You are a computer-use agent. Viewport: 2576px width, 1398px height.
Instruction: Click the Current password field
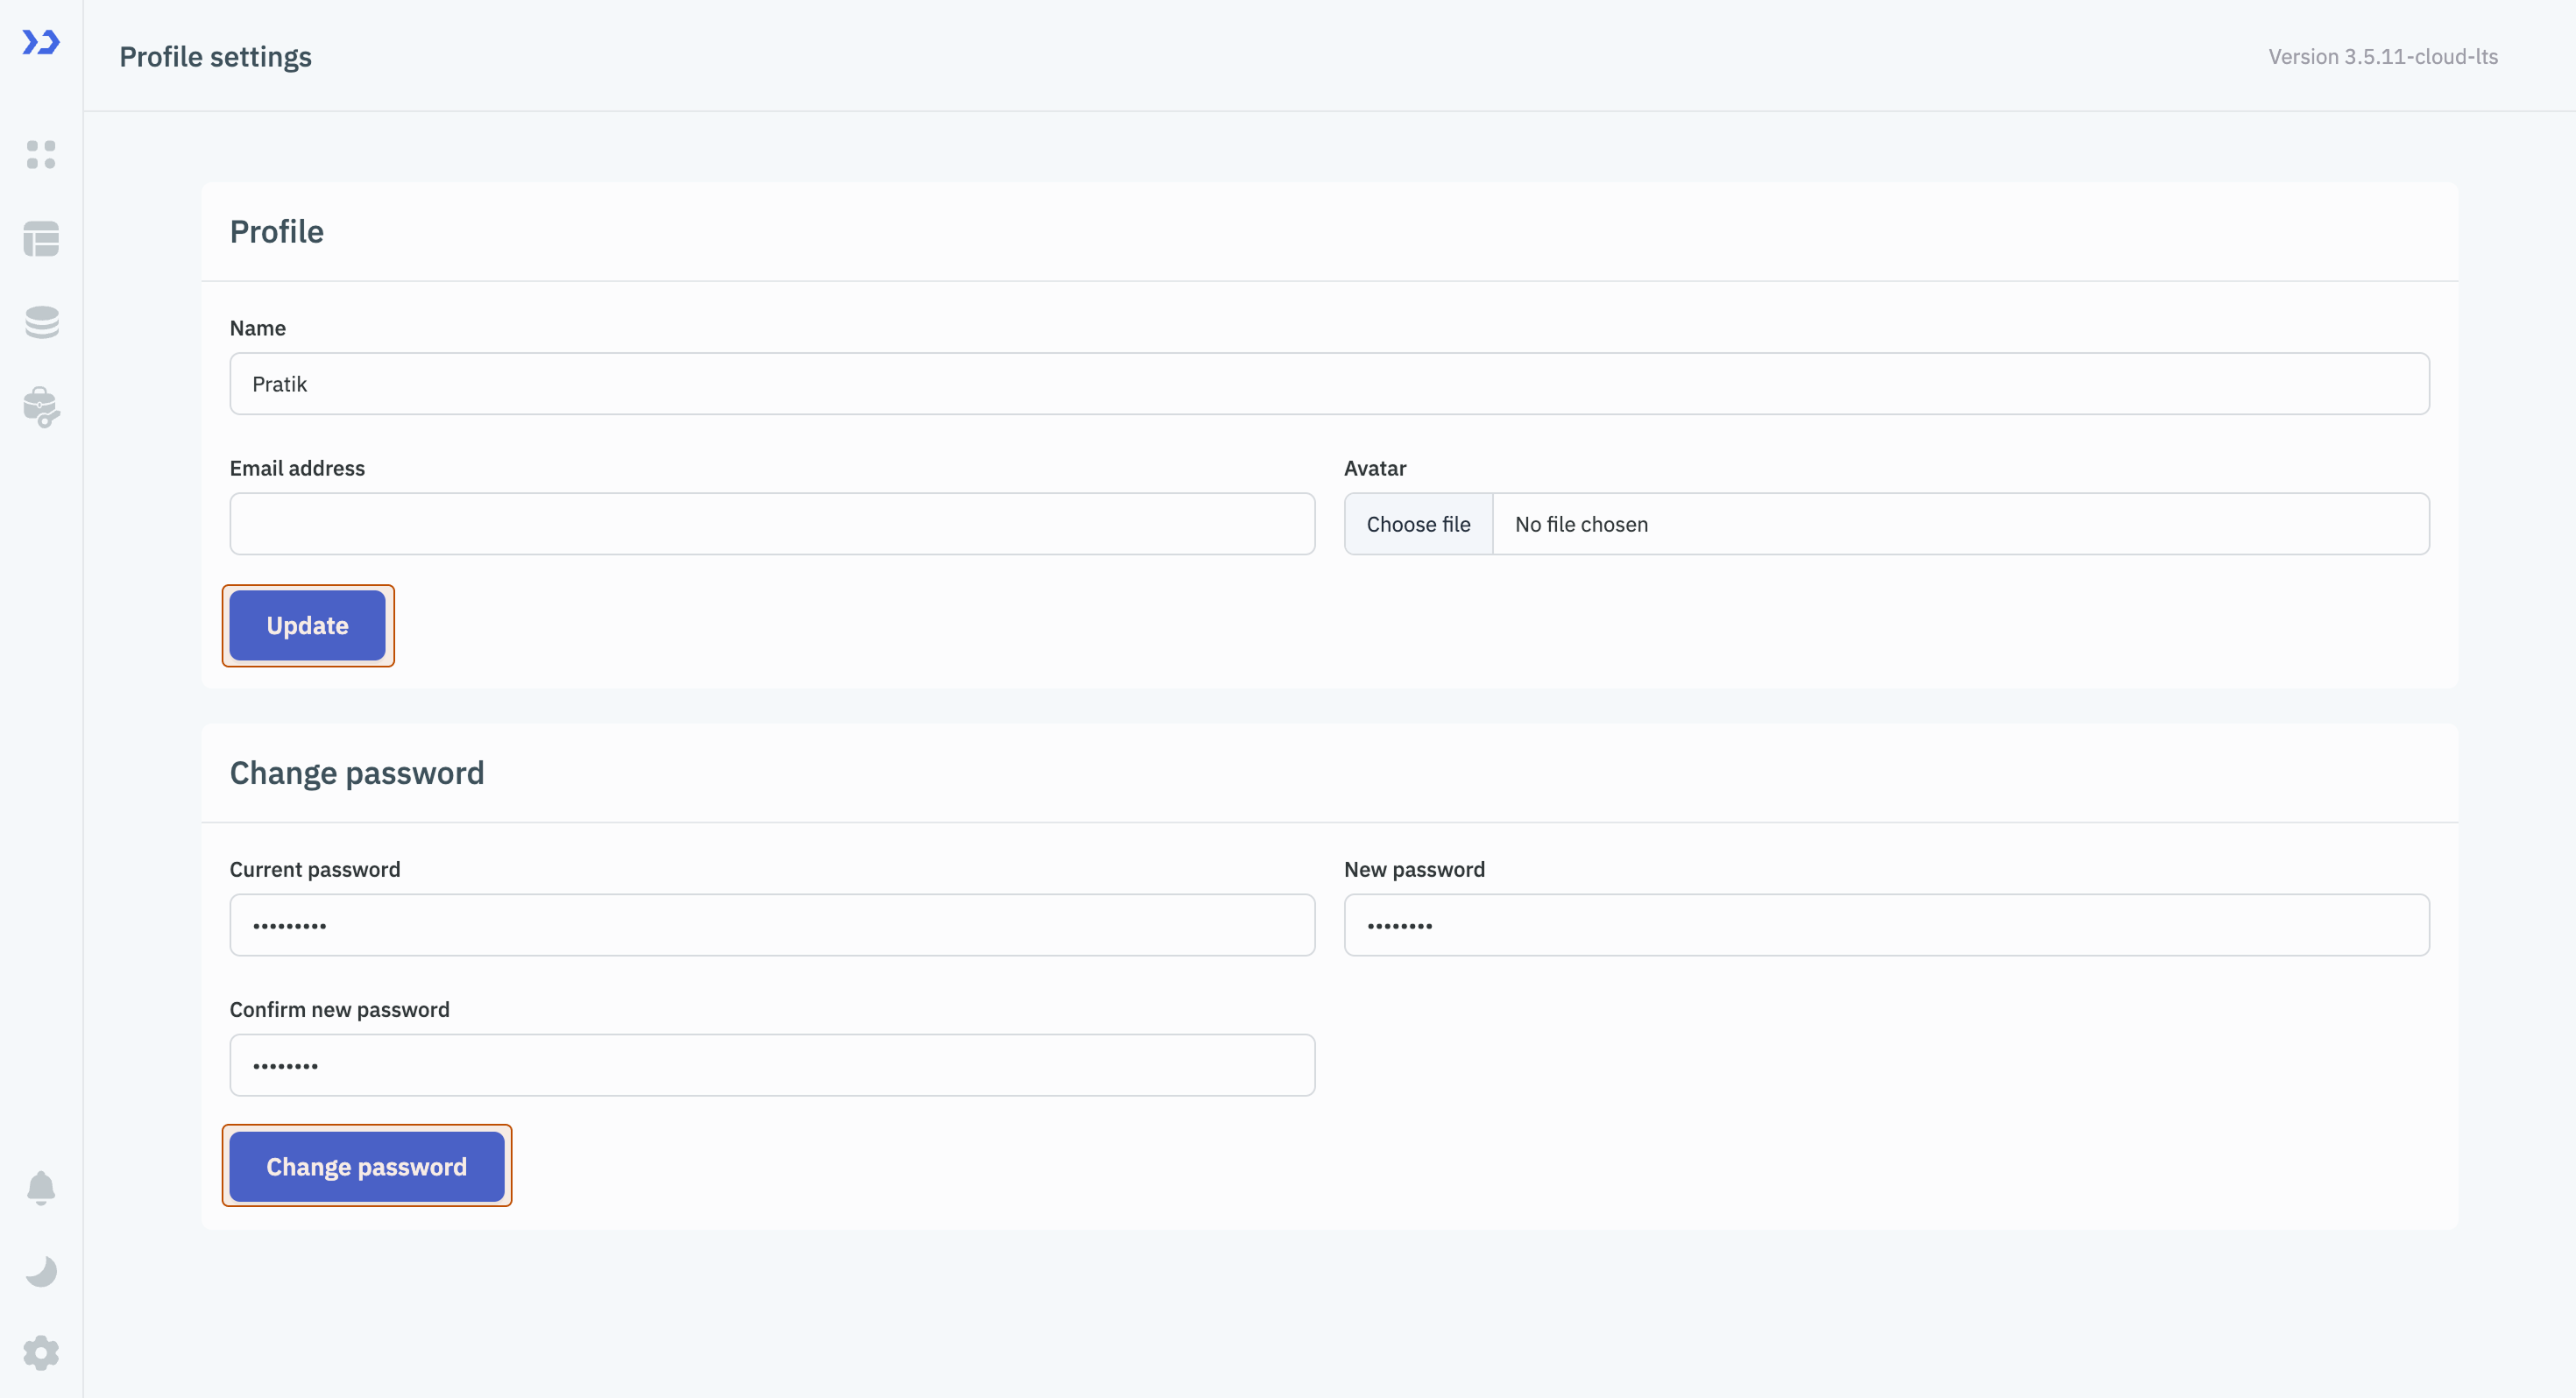[770, 925]
